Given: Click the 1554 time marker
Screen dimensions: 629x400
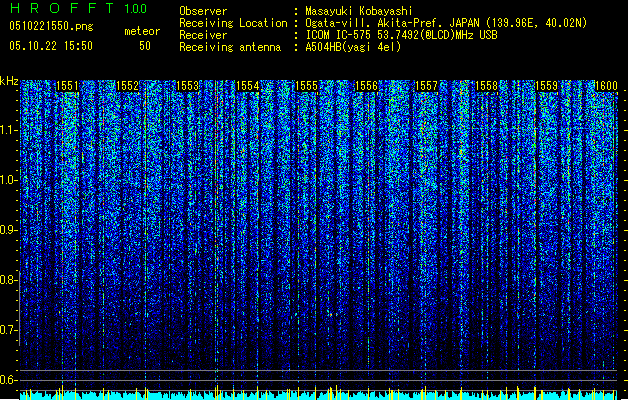Looking at the screenshot, I should (x=248, y=86).
